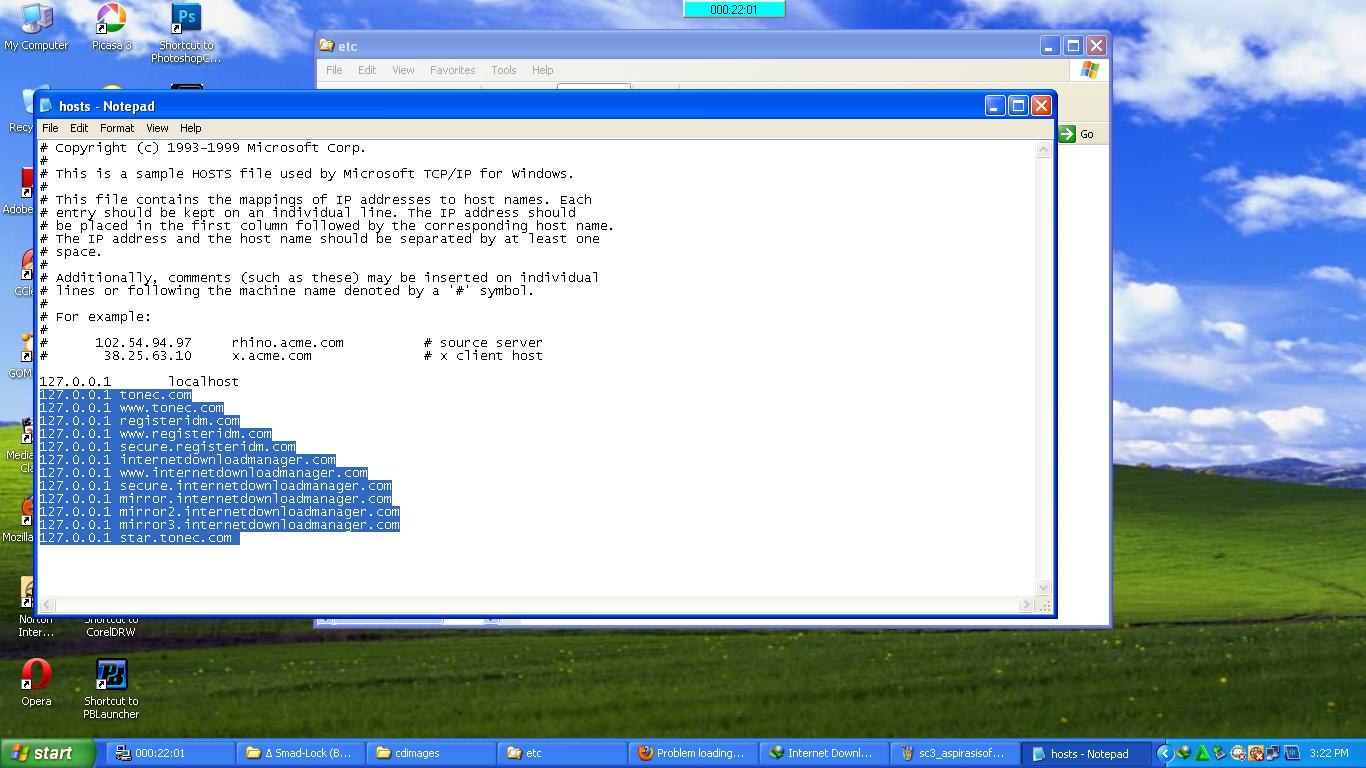This screenshot has height=768, width=1366.
Task: Open Notepad Format menu
Action: [x=117, y=128]
